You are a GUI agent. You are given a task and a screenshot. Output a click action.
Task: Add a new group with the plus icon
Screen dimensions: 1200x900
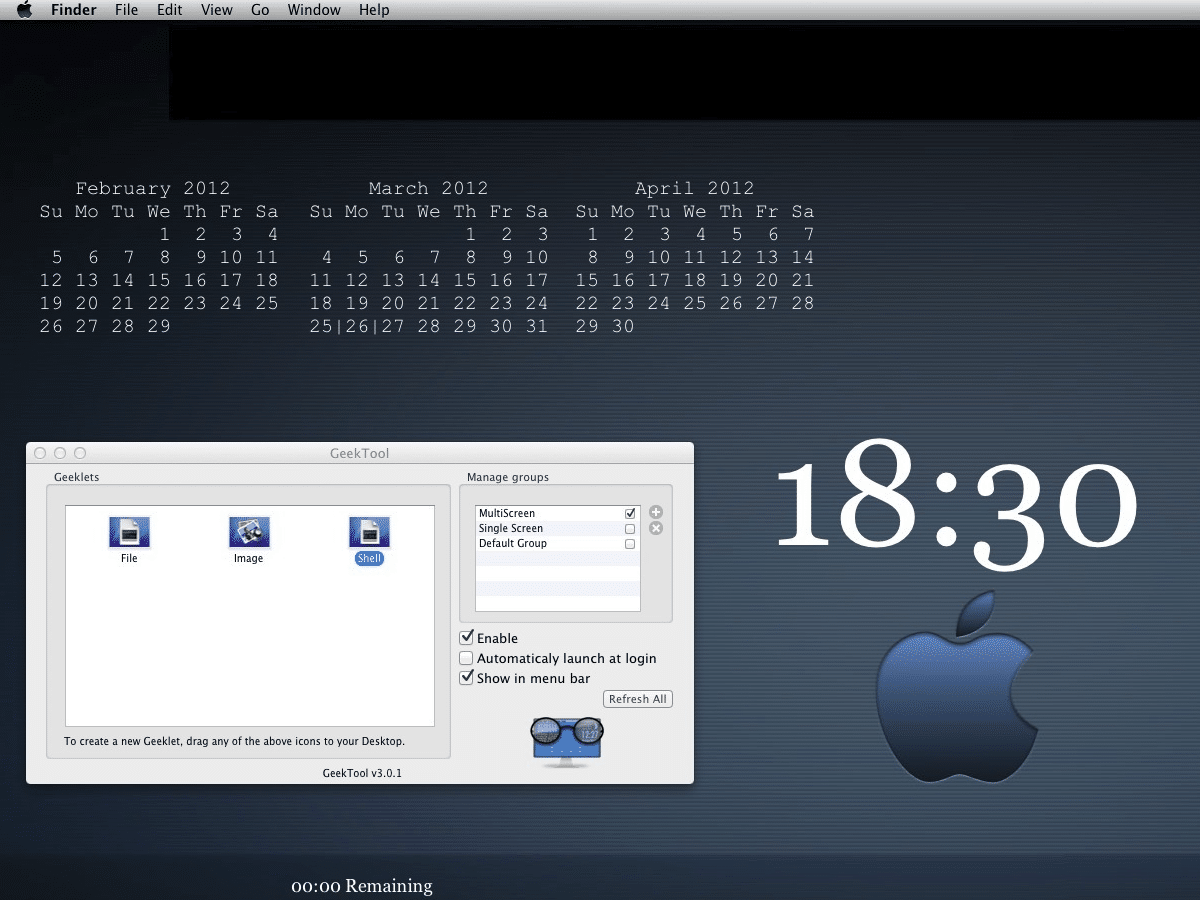(x=655, y=511)
